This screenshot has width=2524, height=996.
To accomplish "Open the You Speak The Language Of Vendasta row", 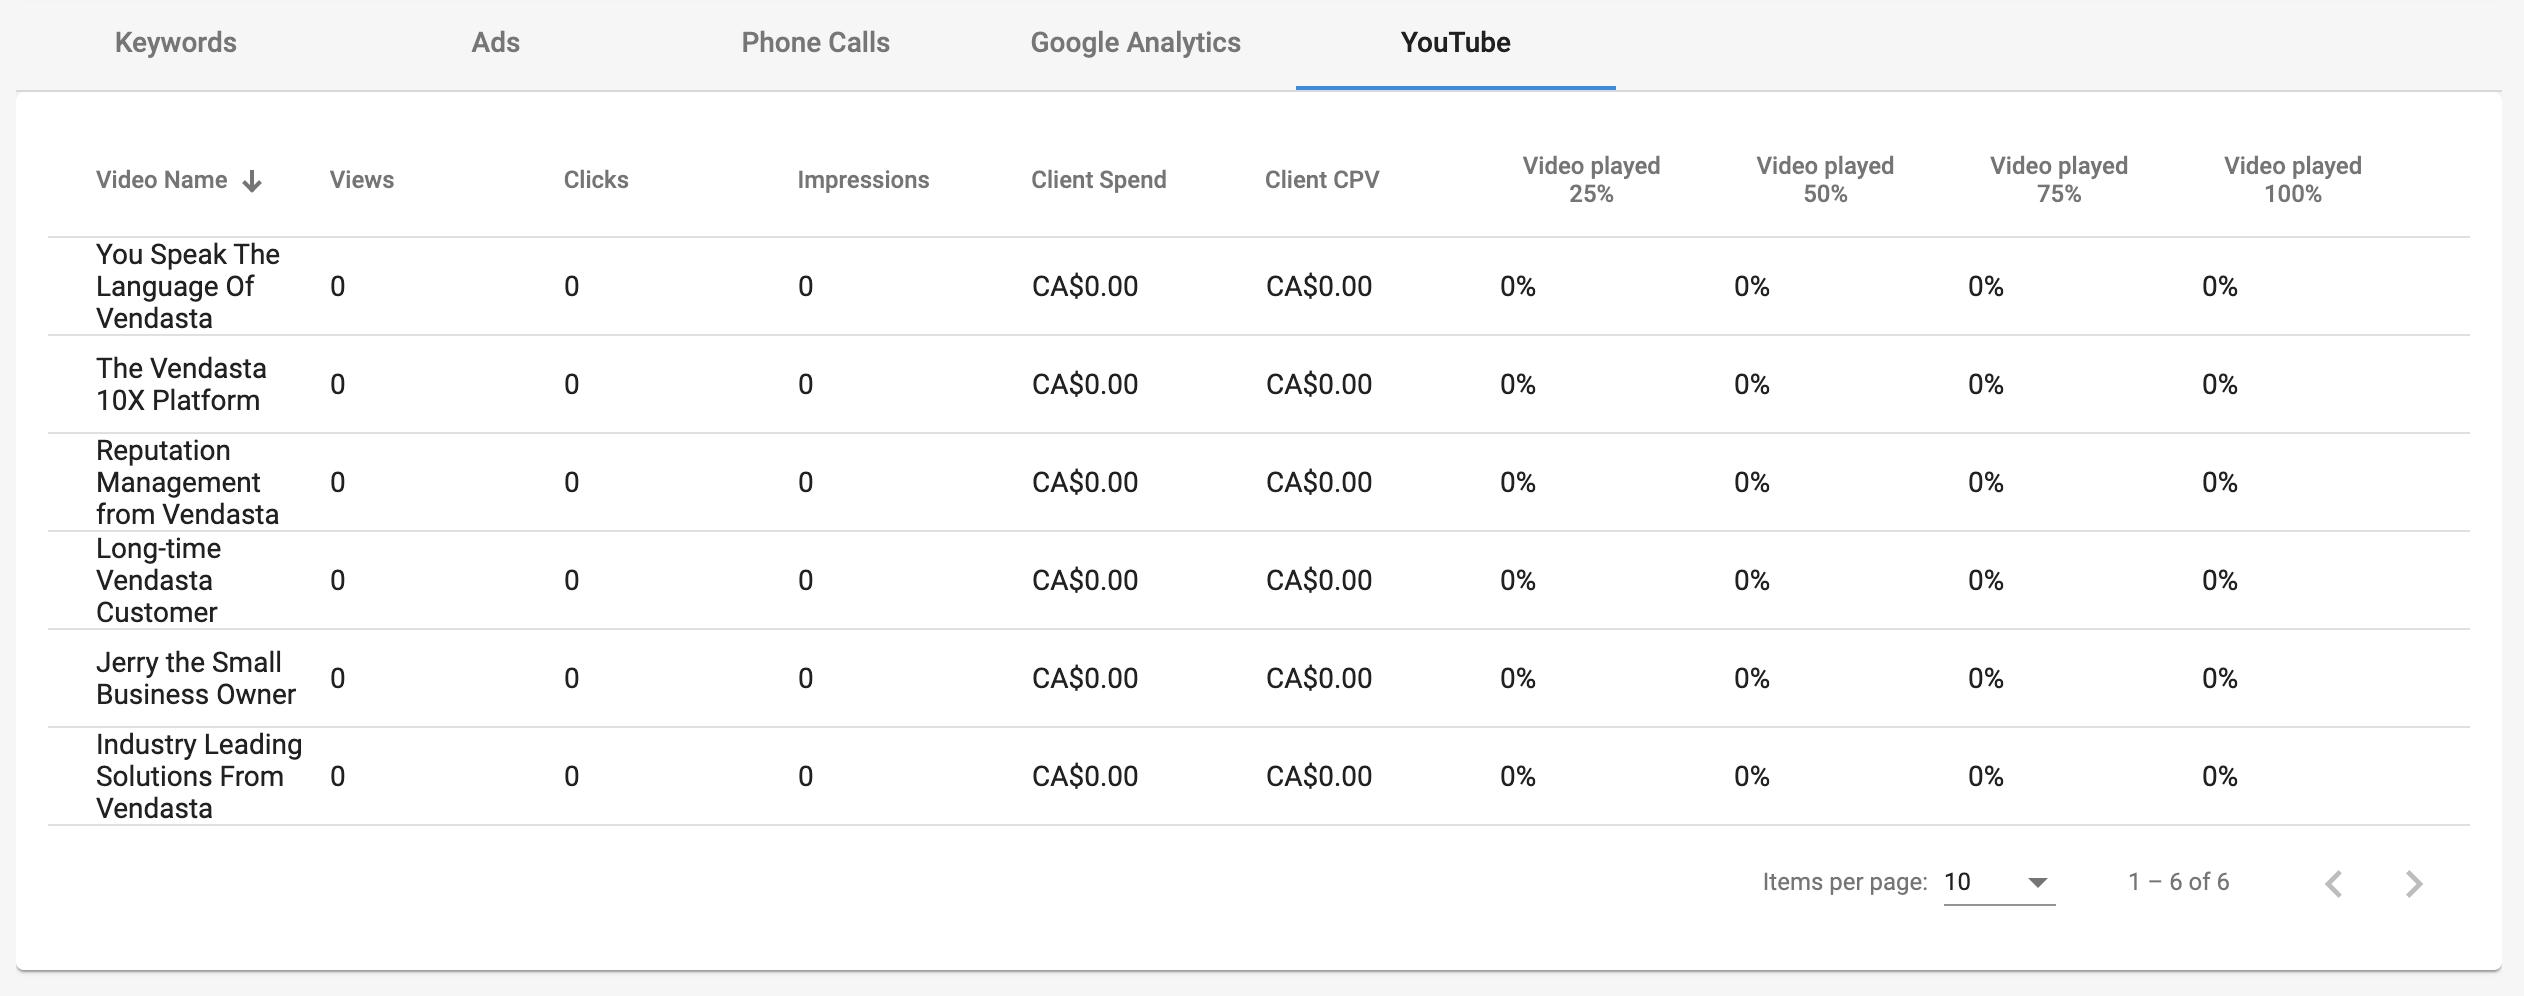I will click(188, 286).
